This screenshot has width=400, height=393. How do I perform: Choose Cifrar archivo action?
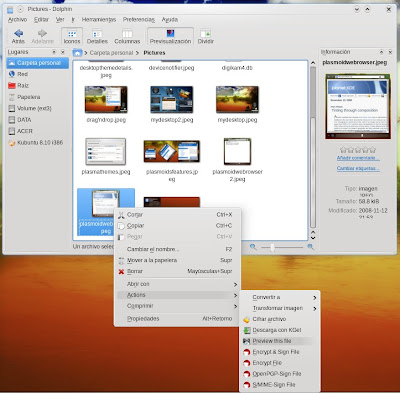(280, 319)
